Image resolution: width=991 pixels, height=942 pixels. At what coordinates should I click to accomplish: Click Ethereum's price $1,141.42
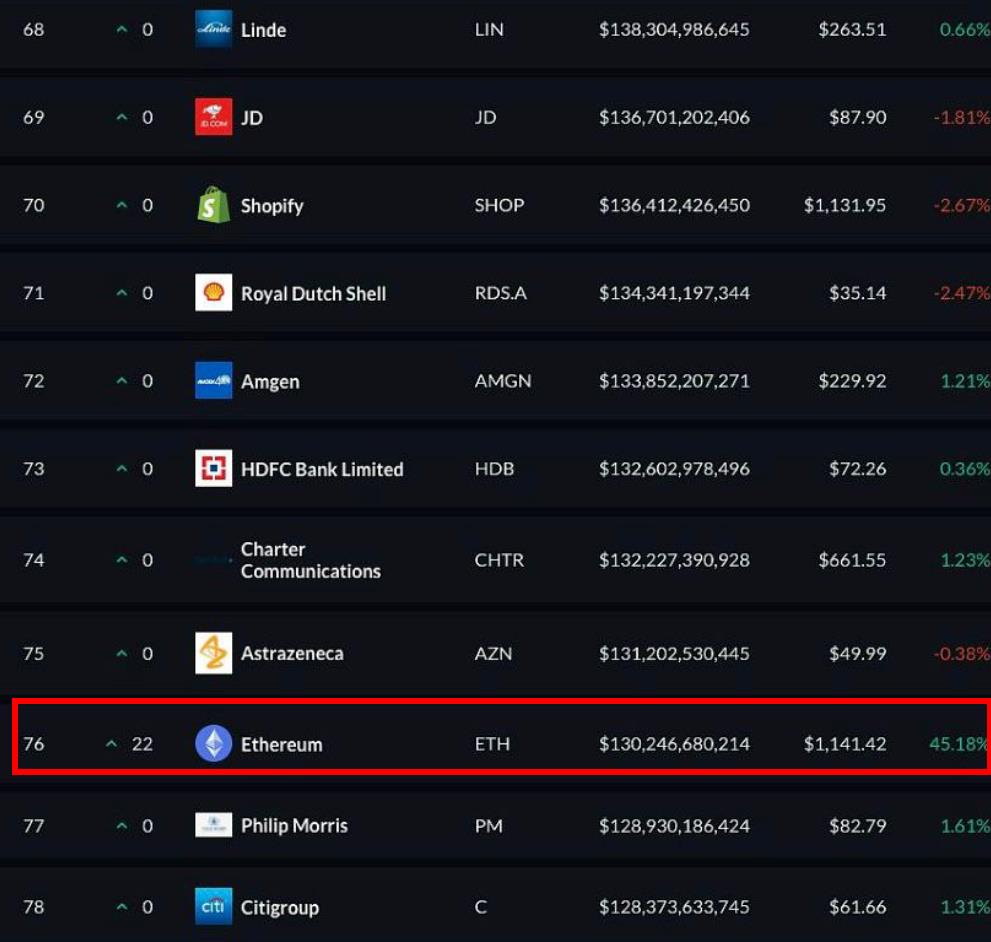tap(845, 743)
